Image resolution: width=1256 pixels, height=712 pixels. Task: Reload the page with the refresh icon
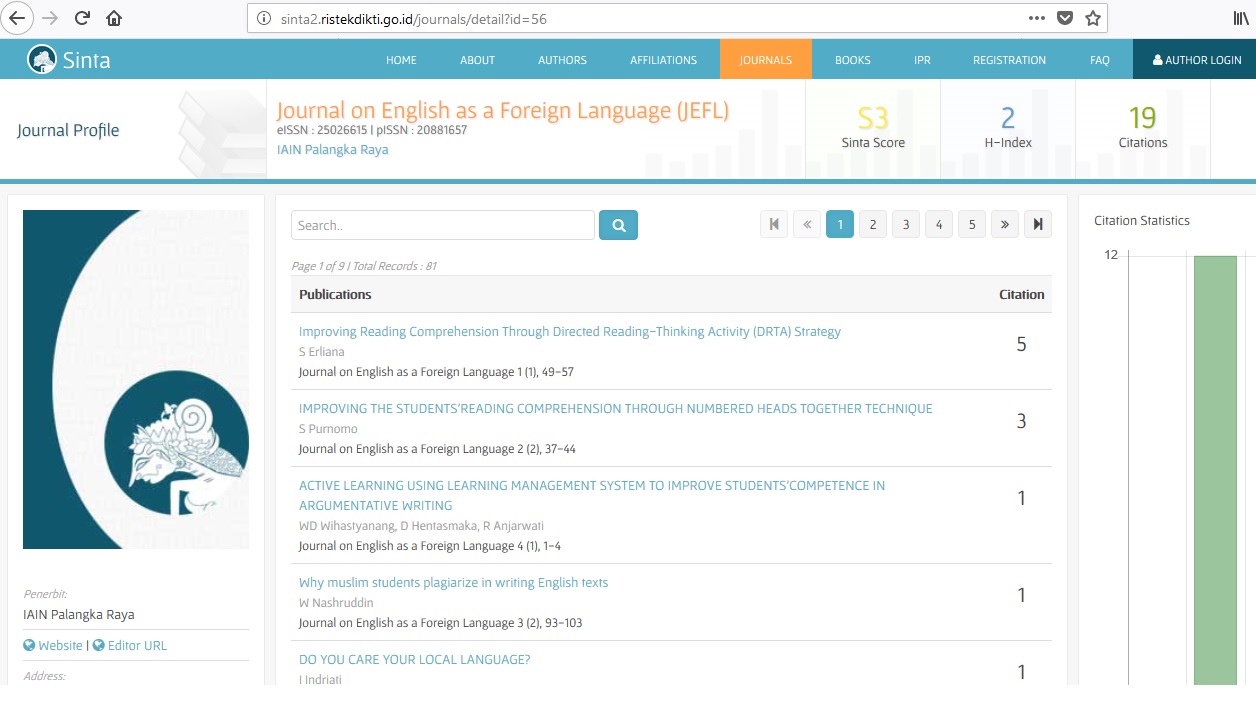pyautogui.click(x=82, y=18)
